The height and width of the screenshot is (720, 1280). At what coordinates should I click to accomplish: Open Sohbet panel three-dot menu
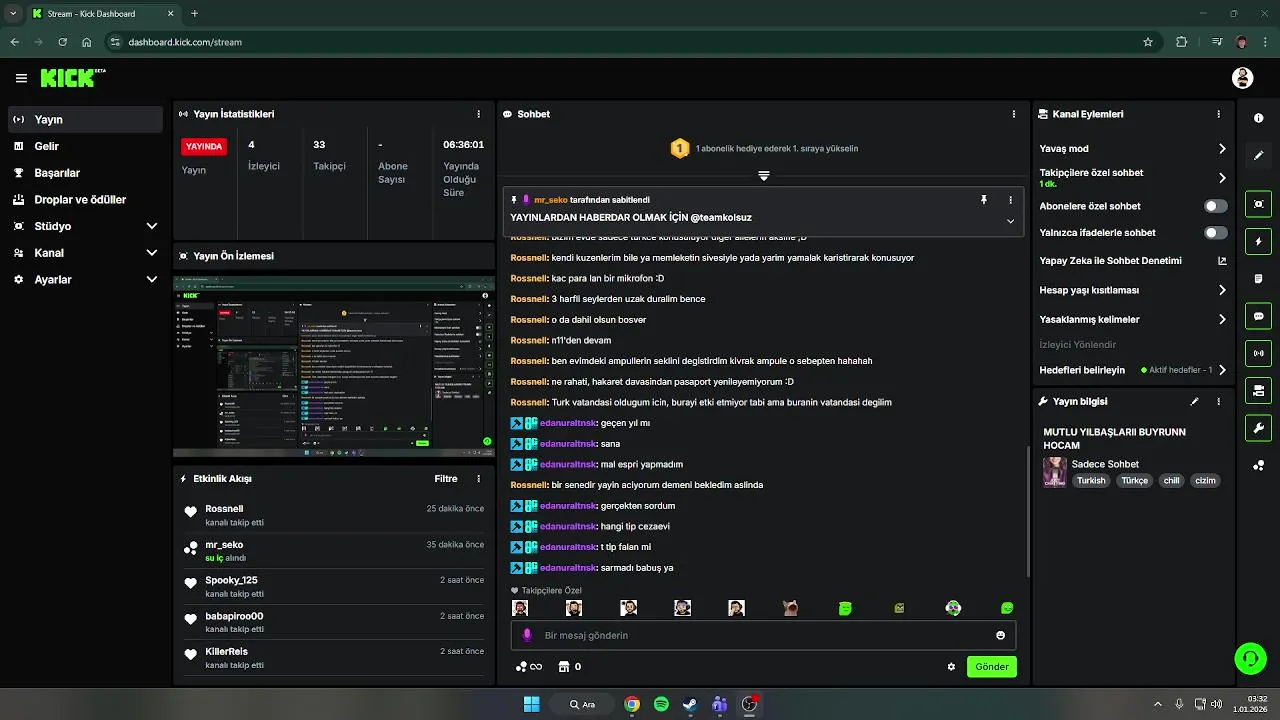tap(1014, 114)
